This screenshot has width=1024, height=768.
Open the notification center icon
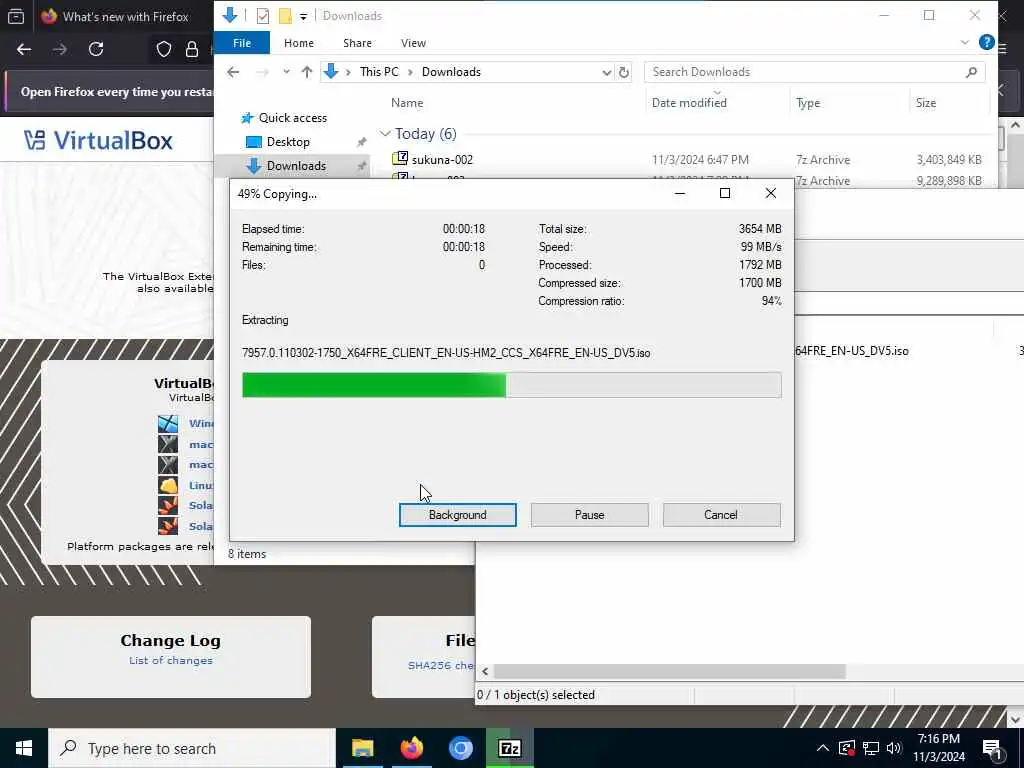992,749
